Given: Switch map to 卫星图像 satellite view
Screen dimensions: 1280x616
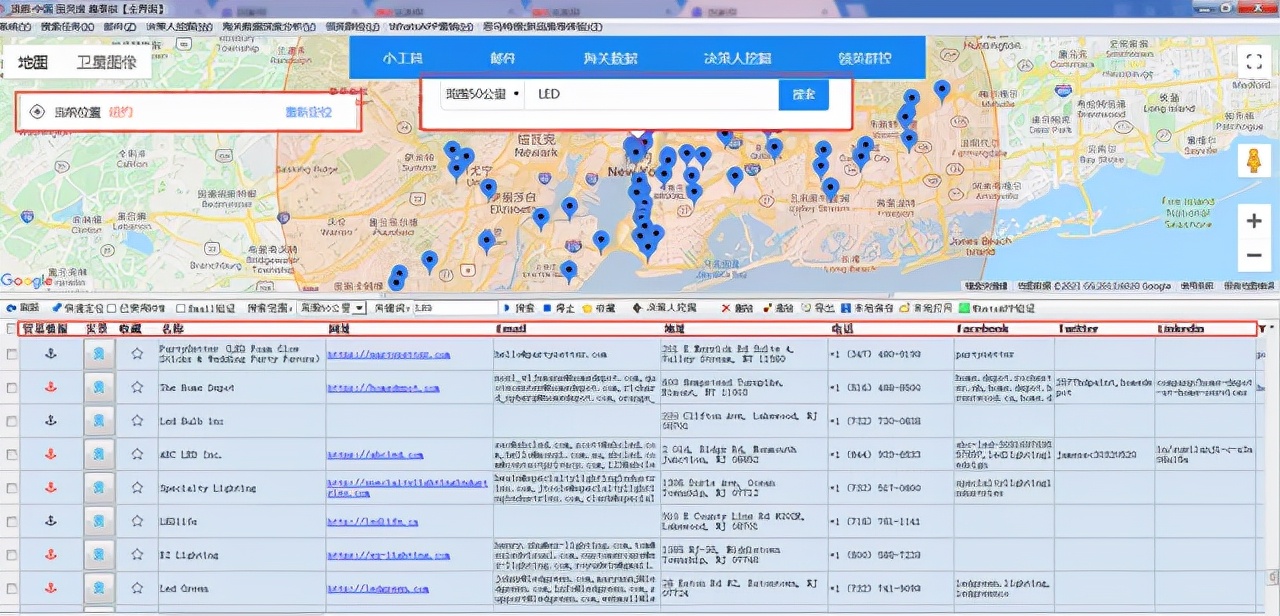Looking at the screenshot, I should pyautogui.click(x=106, y=62).
